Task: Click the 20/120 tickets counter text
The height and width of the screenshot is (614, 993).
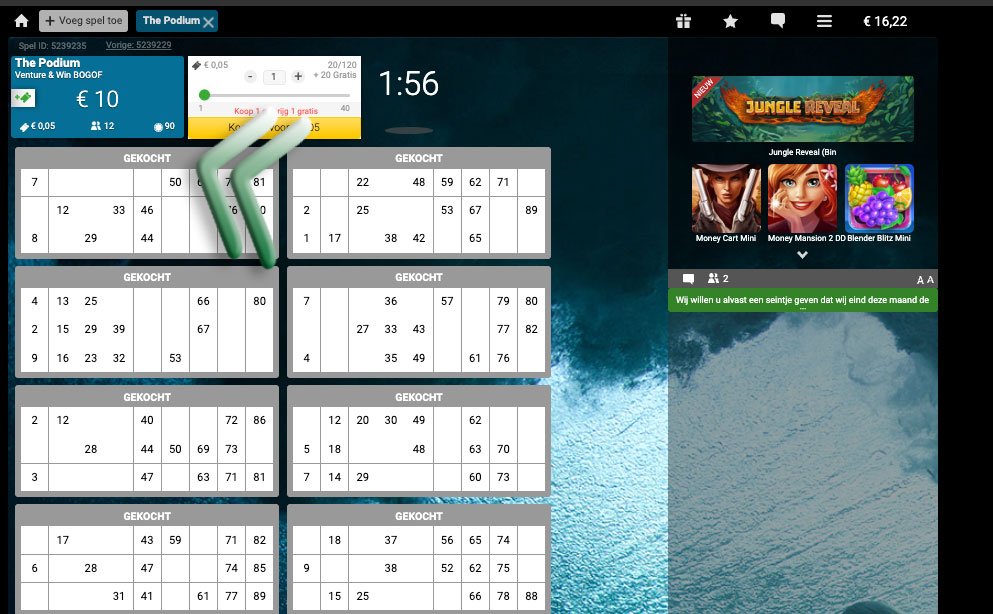Action: point(342,65)
